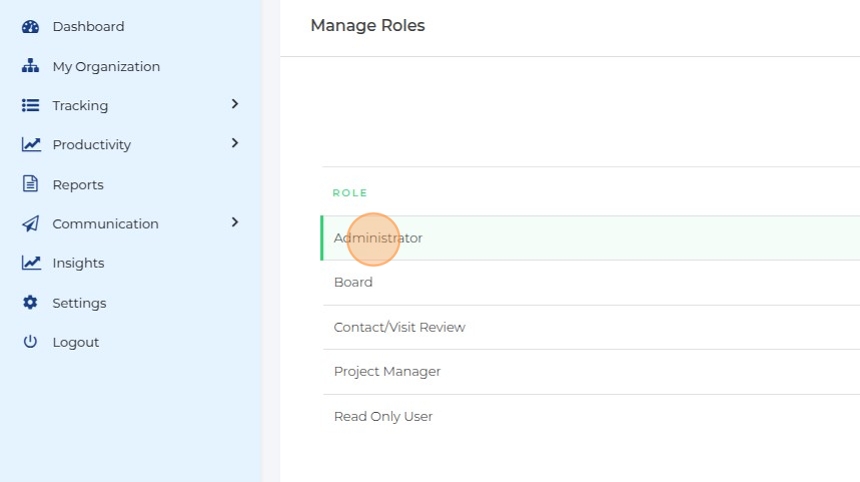This screenshot has height=482, width=860.
Task: Expand the Tracking submenu chevron
Action: click(x=235, y=104)
